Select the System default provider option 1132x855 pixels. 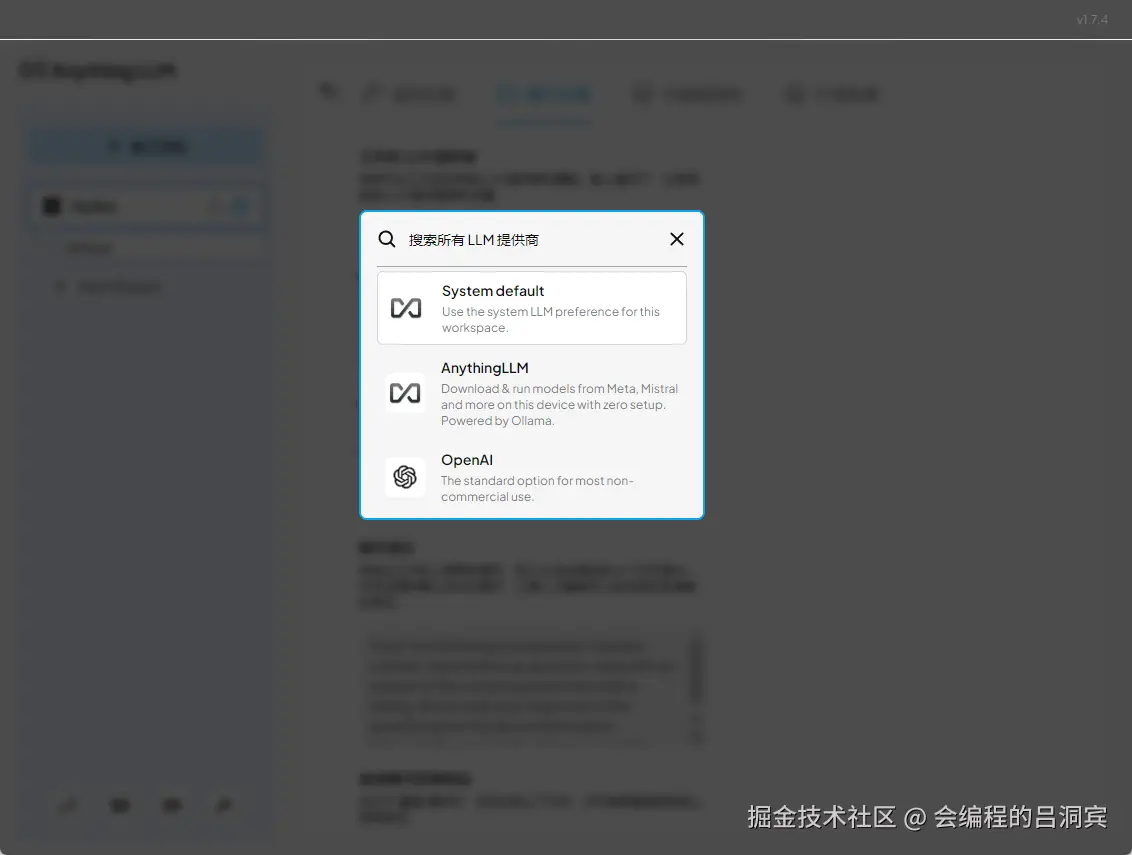pos(531,308)
